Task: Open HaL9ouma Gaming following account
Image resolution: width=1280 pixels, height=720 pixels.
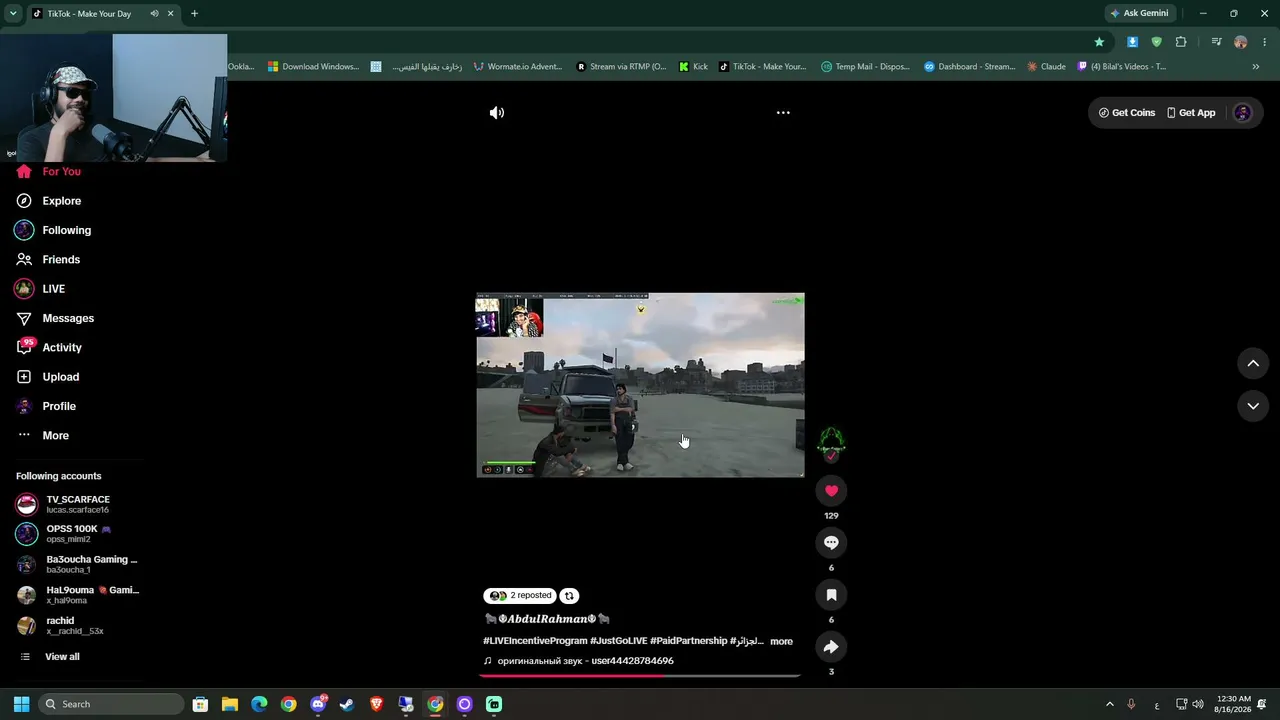Action: click(x=78, y=595)
